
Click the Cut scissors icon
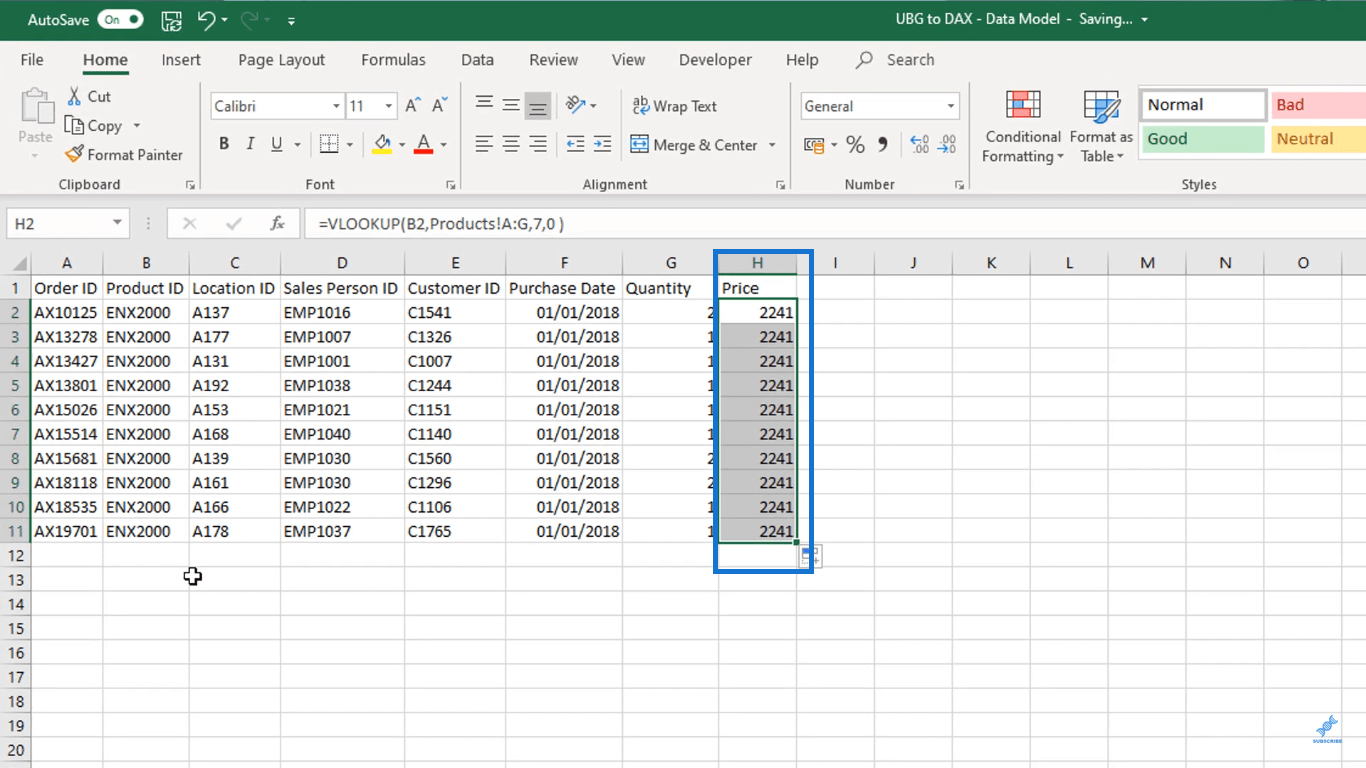[x=75, y=96]
